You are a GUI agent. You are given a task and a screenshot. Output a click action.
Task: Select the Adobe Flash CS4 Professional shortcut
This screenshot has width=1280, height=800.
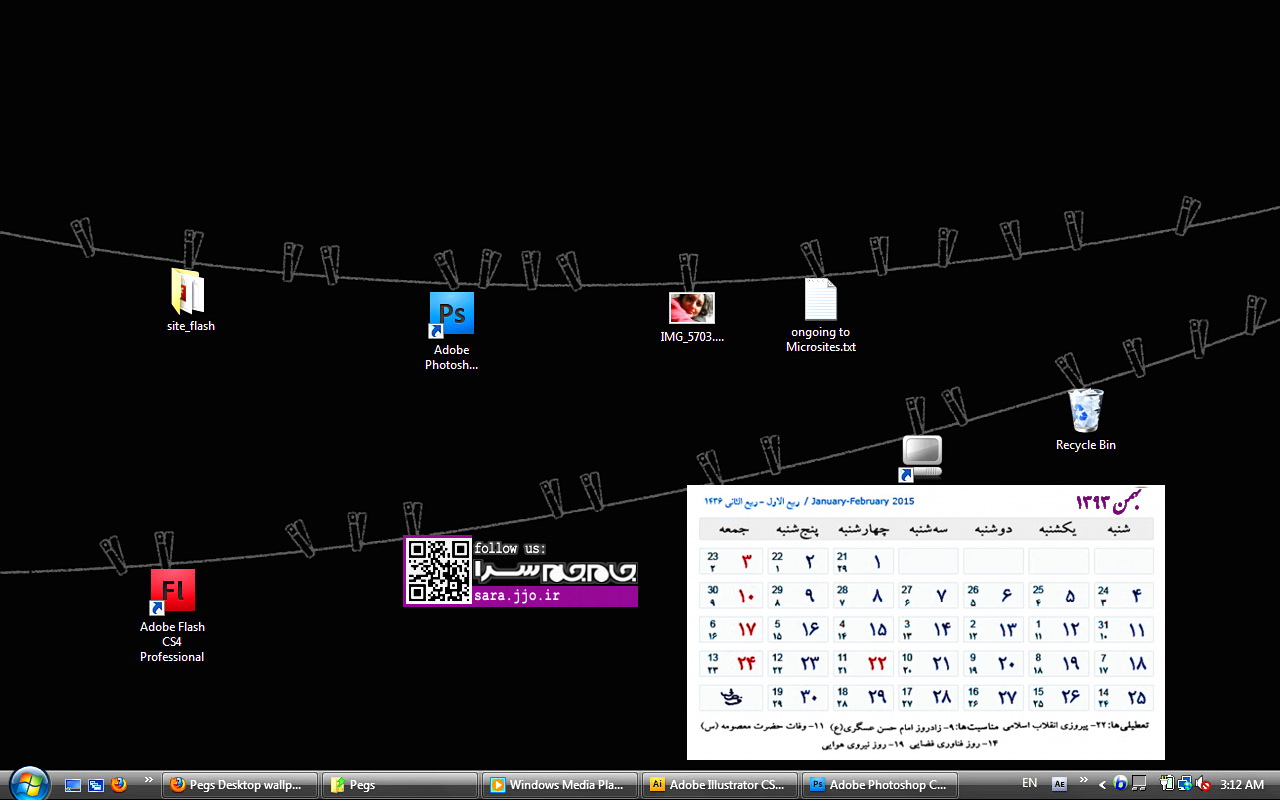172,591
